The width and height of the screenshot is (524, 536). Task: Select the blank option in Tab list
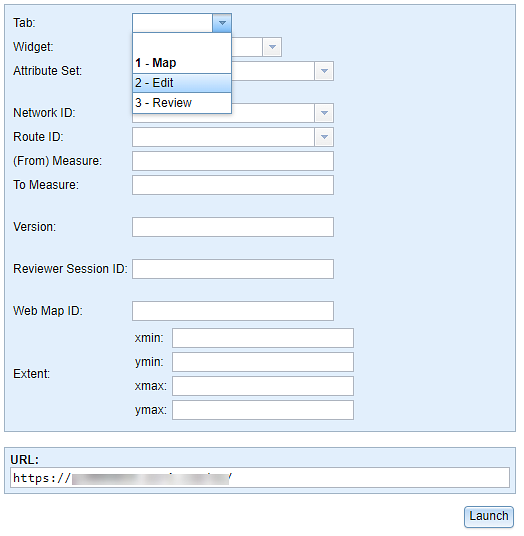(x=182, y=43)
